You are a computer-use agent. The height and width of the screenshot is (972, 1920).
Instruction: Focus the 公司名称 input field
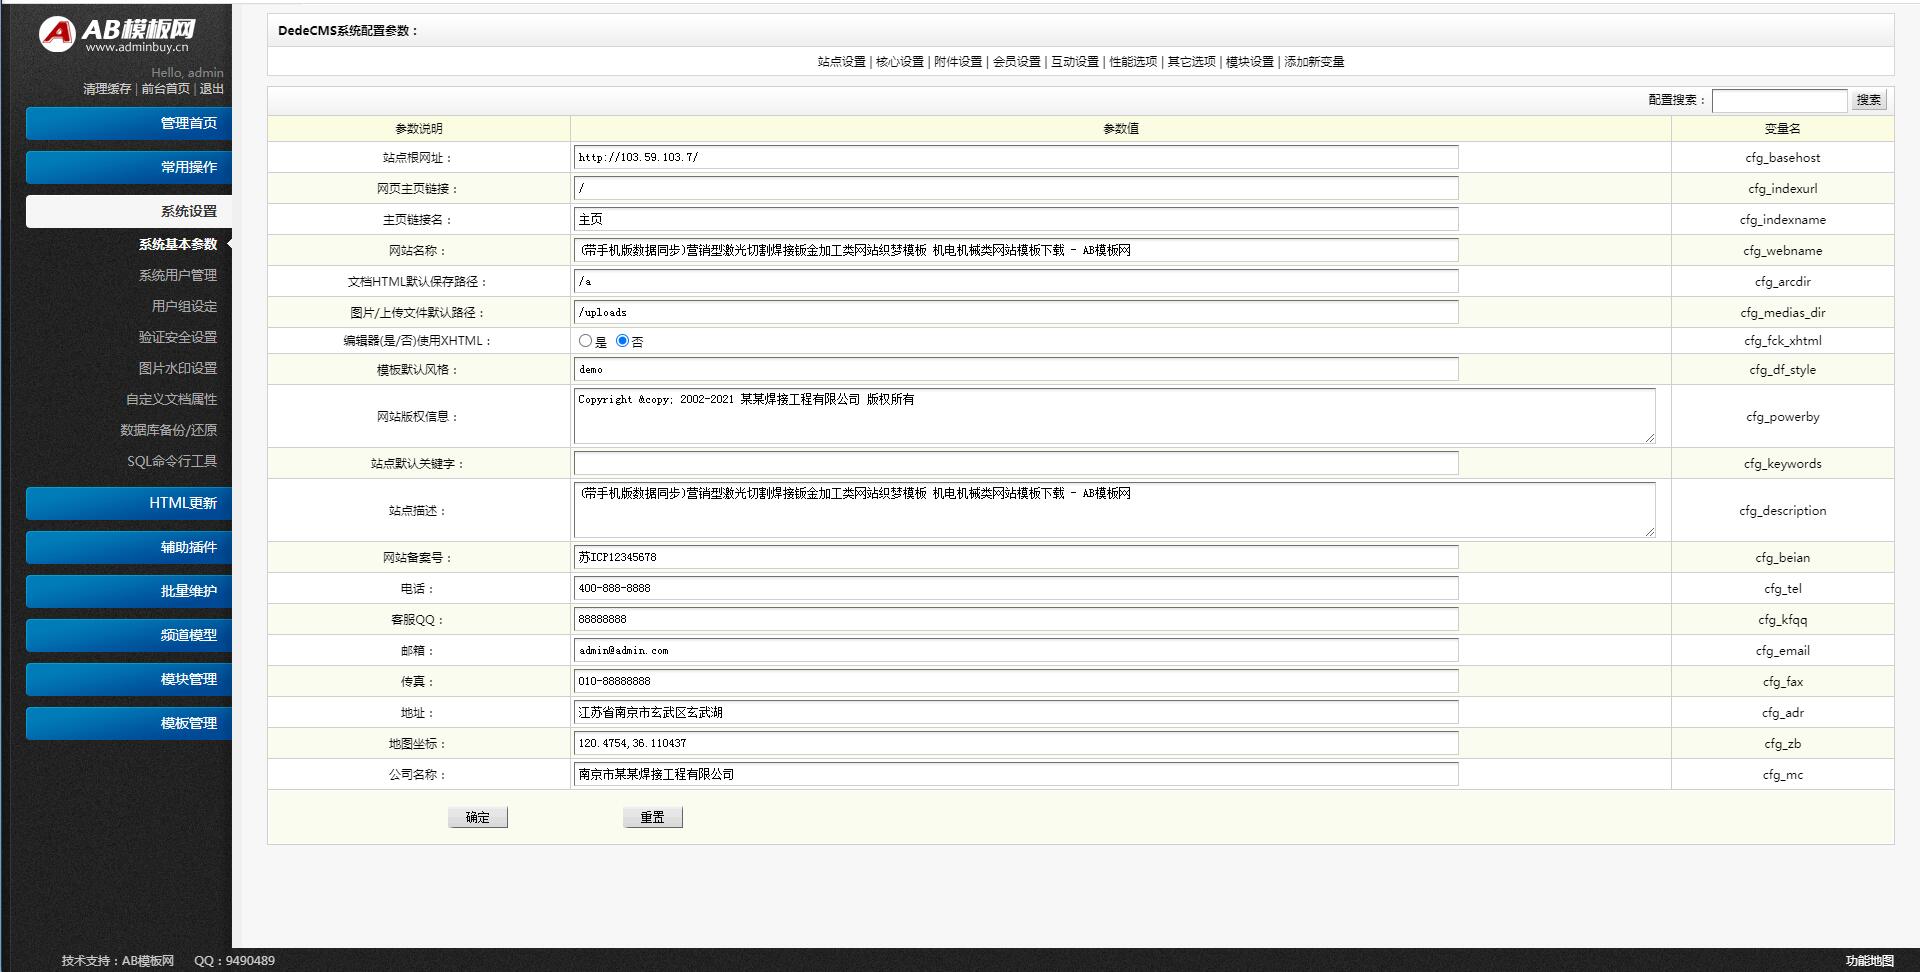point(1016,774)
